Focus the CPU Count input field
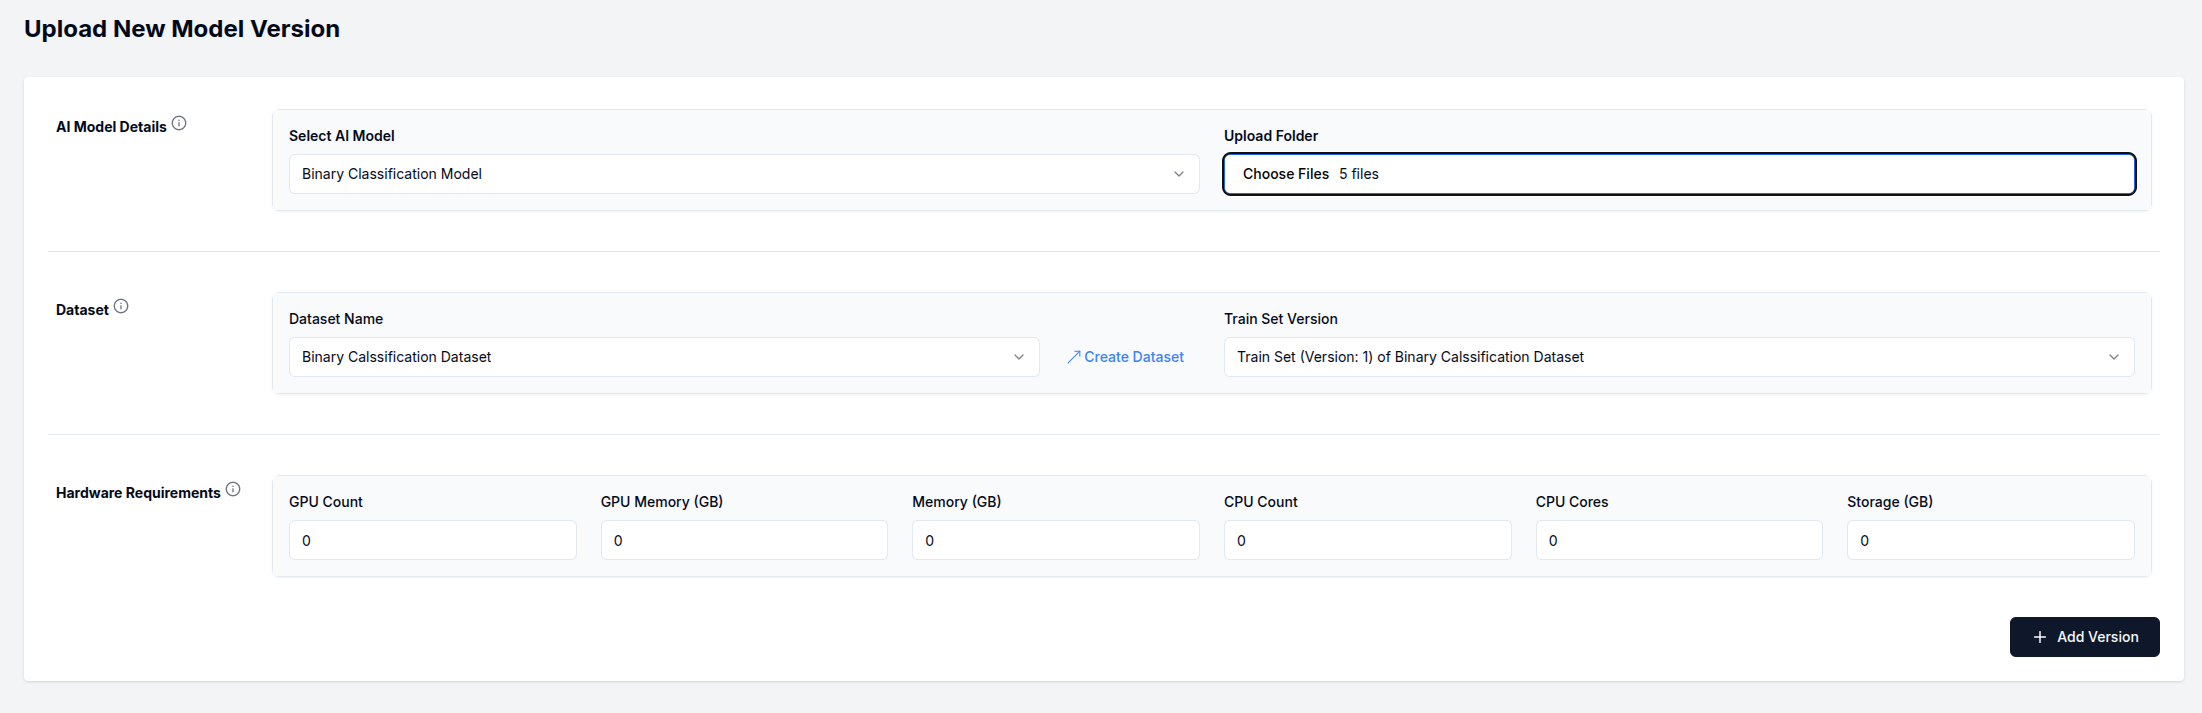The width and height of the screenshot is (2202, 713). click(x=1367, y=540)
